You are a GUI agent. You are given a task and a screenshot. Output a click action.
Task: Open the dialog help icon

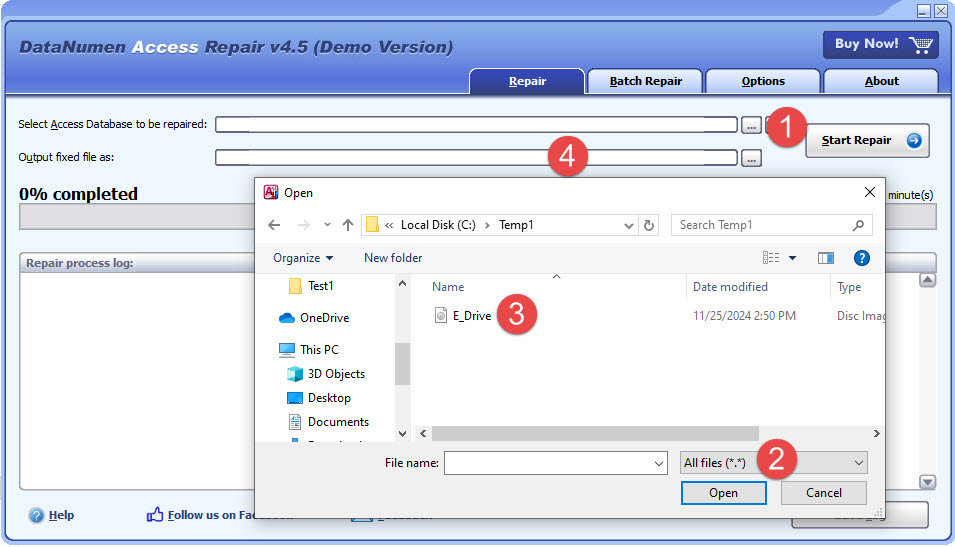click(861, 258)
